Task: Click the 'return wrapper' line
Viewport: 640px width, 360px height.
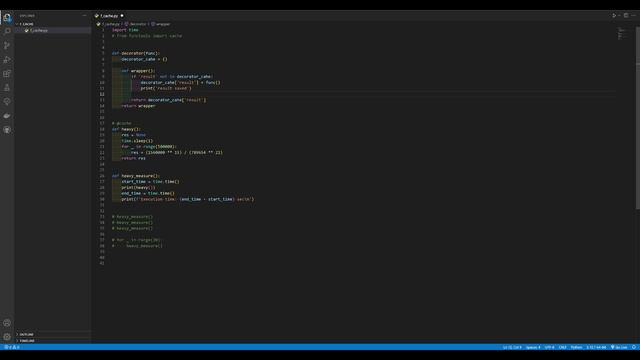Action: tap(138, 106)
